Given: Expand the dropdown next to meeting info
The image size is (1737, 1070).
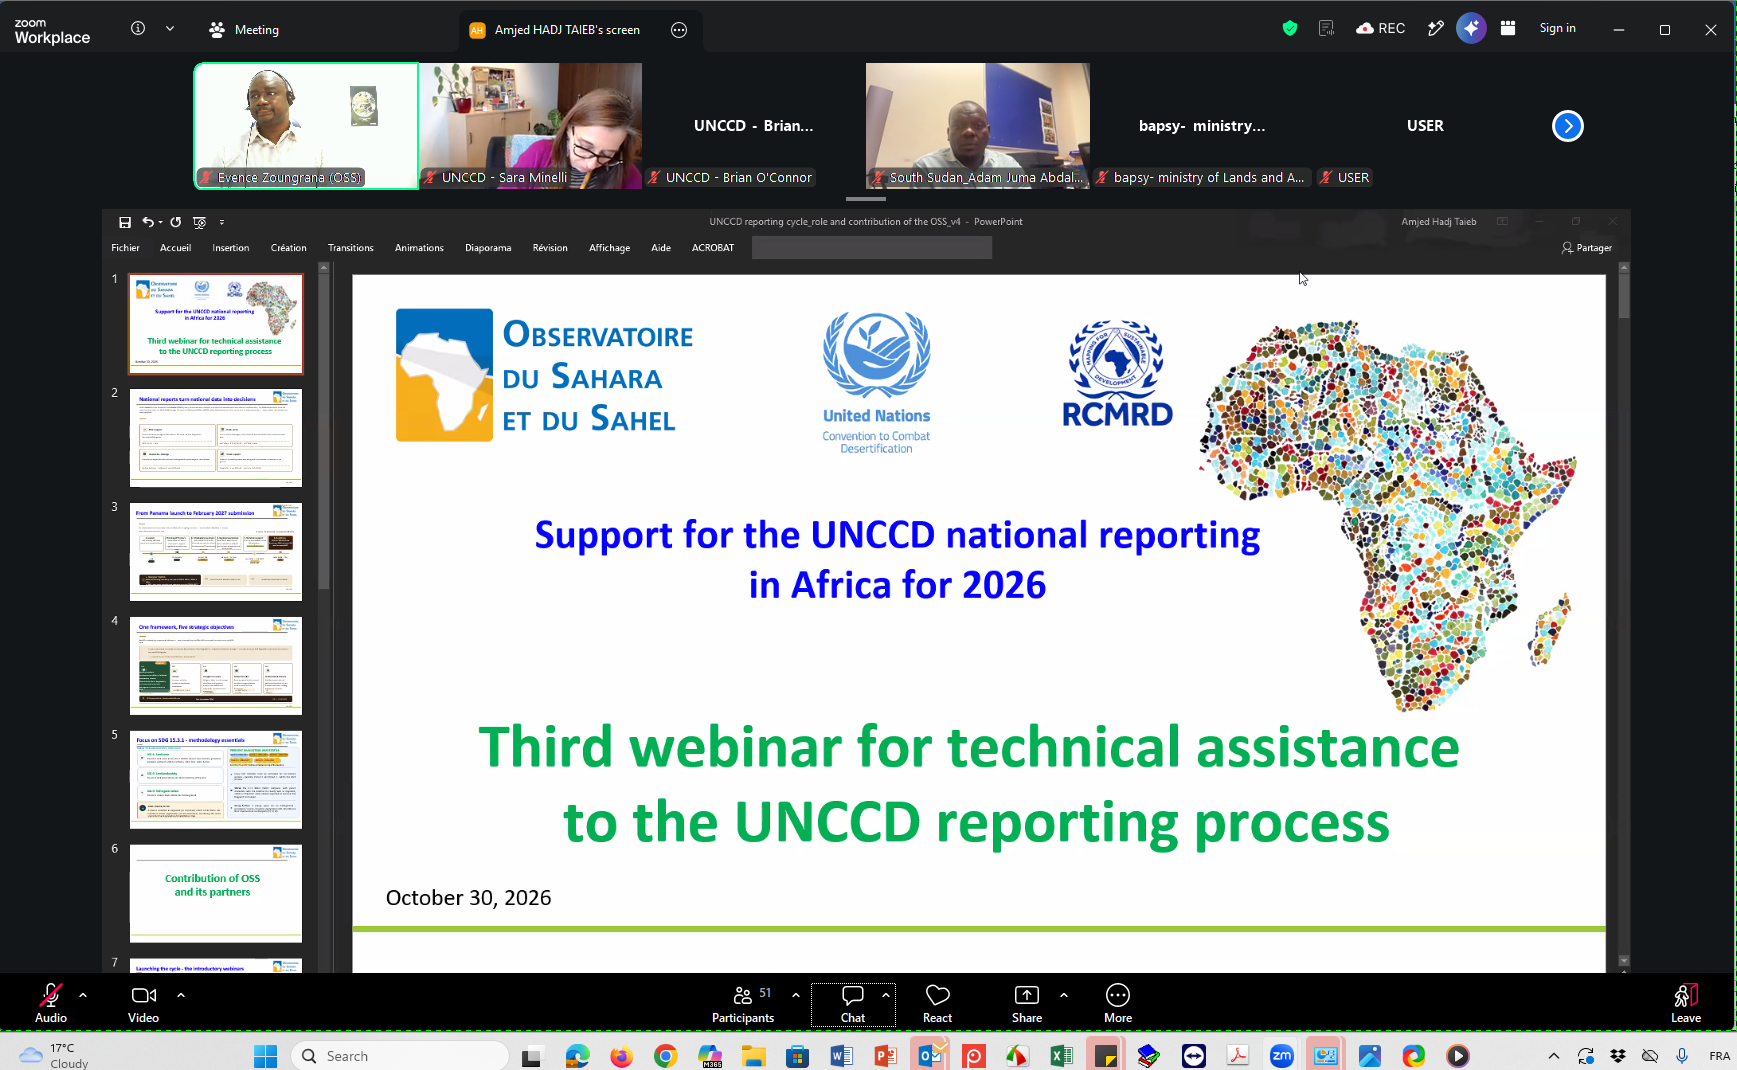Looking at the screenshot, I should 170,29.
